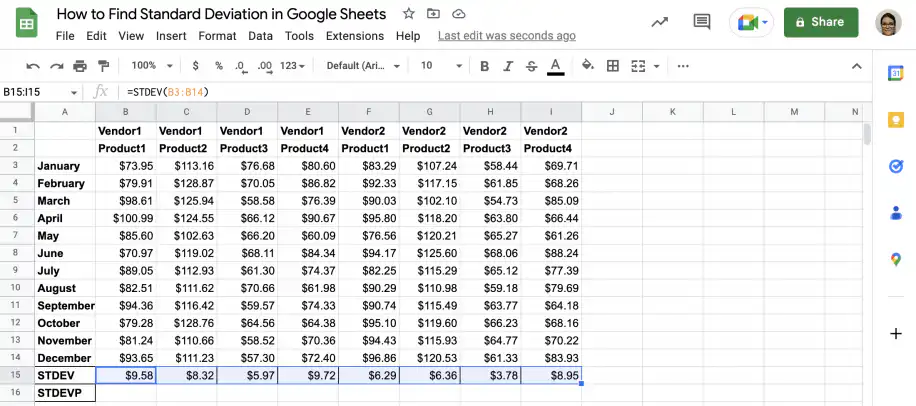916x406 pixels.
Task: Start a Google Meet call
Action: (751, 23)
